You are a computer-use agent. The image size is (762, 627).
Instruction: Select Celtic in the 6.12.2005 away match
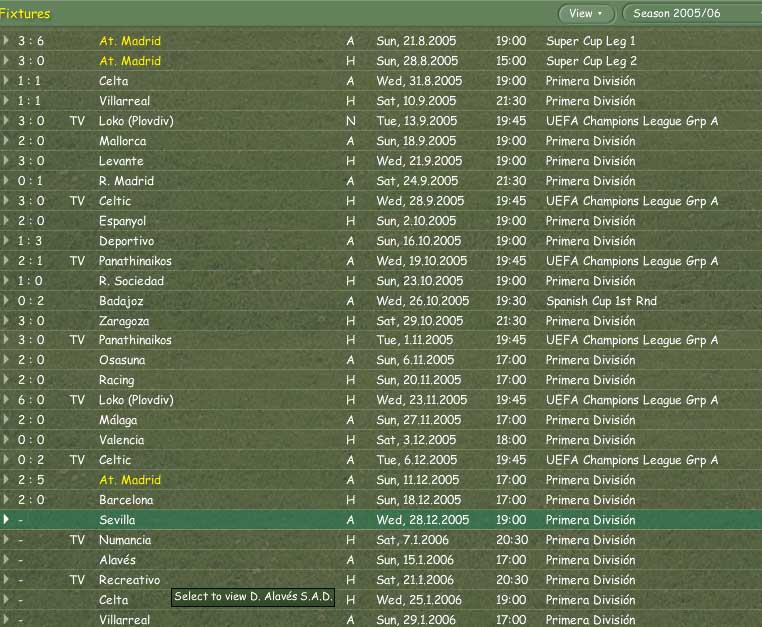(x=115, y=460)
